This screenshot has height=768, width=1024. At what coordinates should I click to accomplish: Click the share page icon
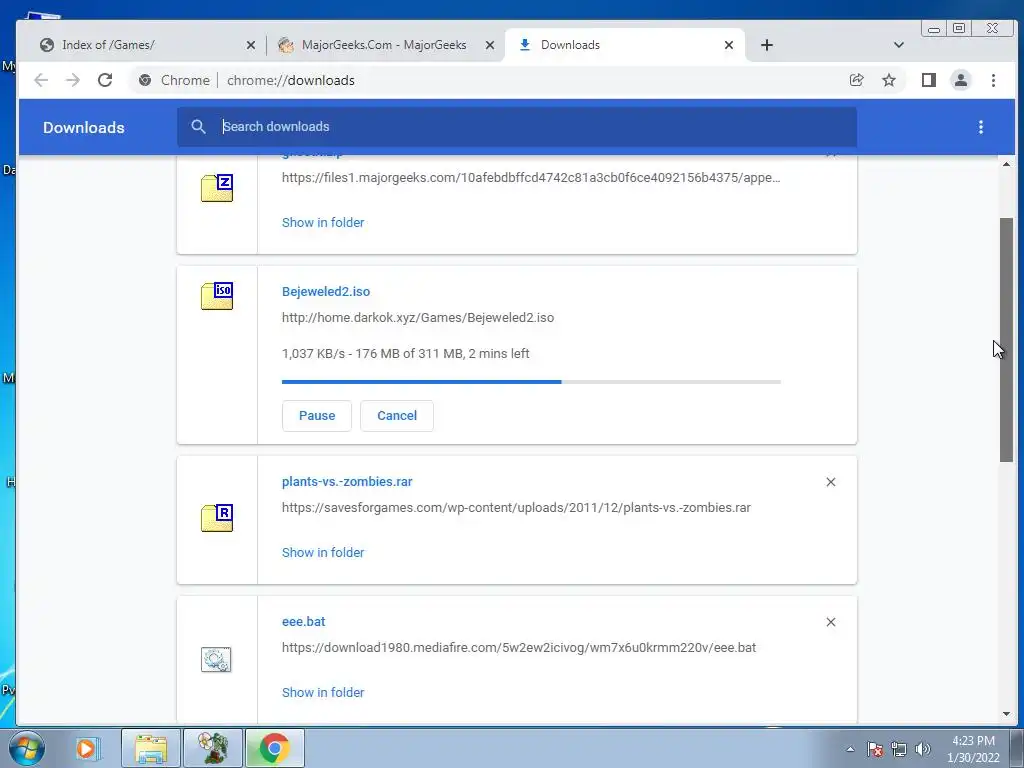tap(856, 80)
